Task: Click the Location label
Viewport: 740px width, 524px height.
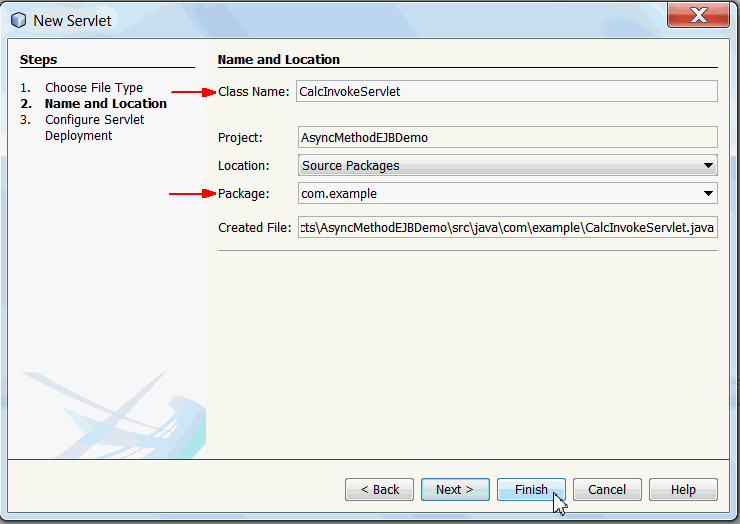Action: pos(244,166)
